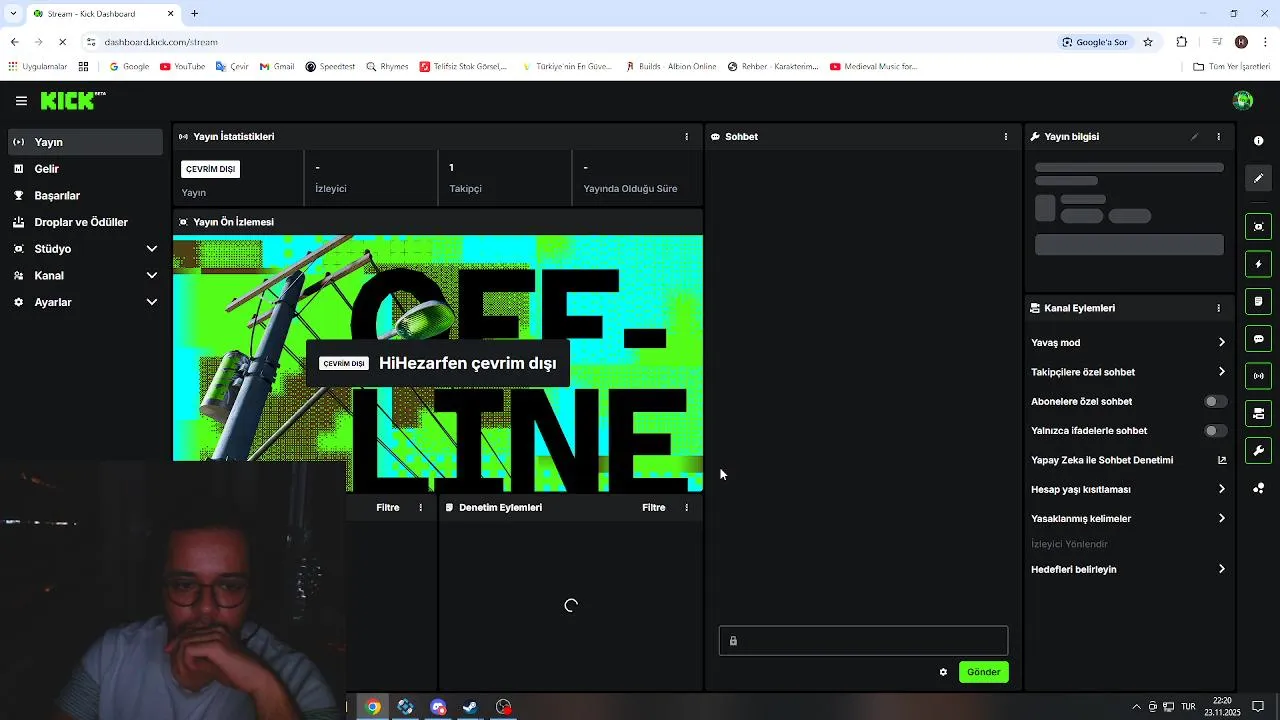Open a new browser tab
The image size is (1280, 720).
point(194,14)
